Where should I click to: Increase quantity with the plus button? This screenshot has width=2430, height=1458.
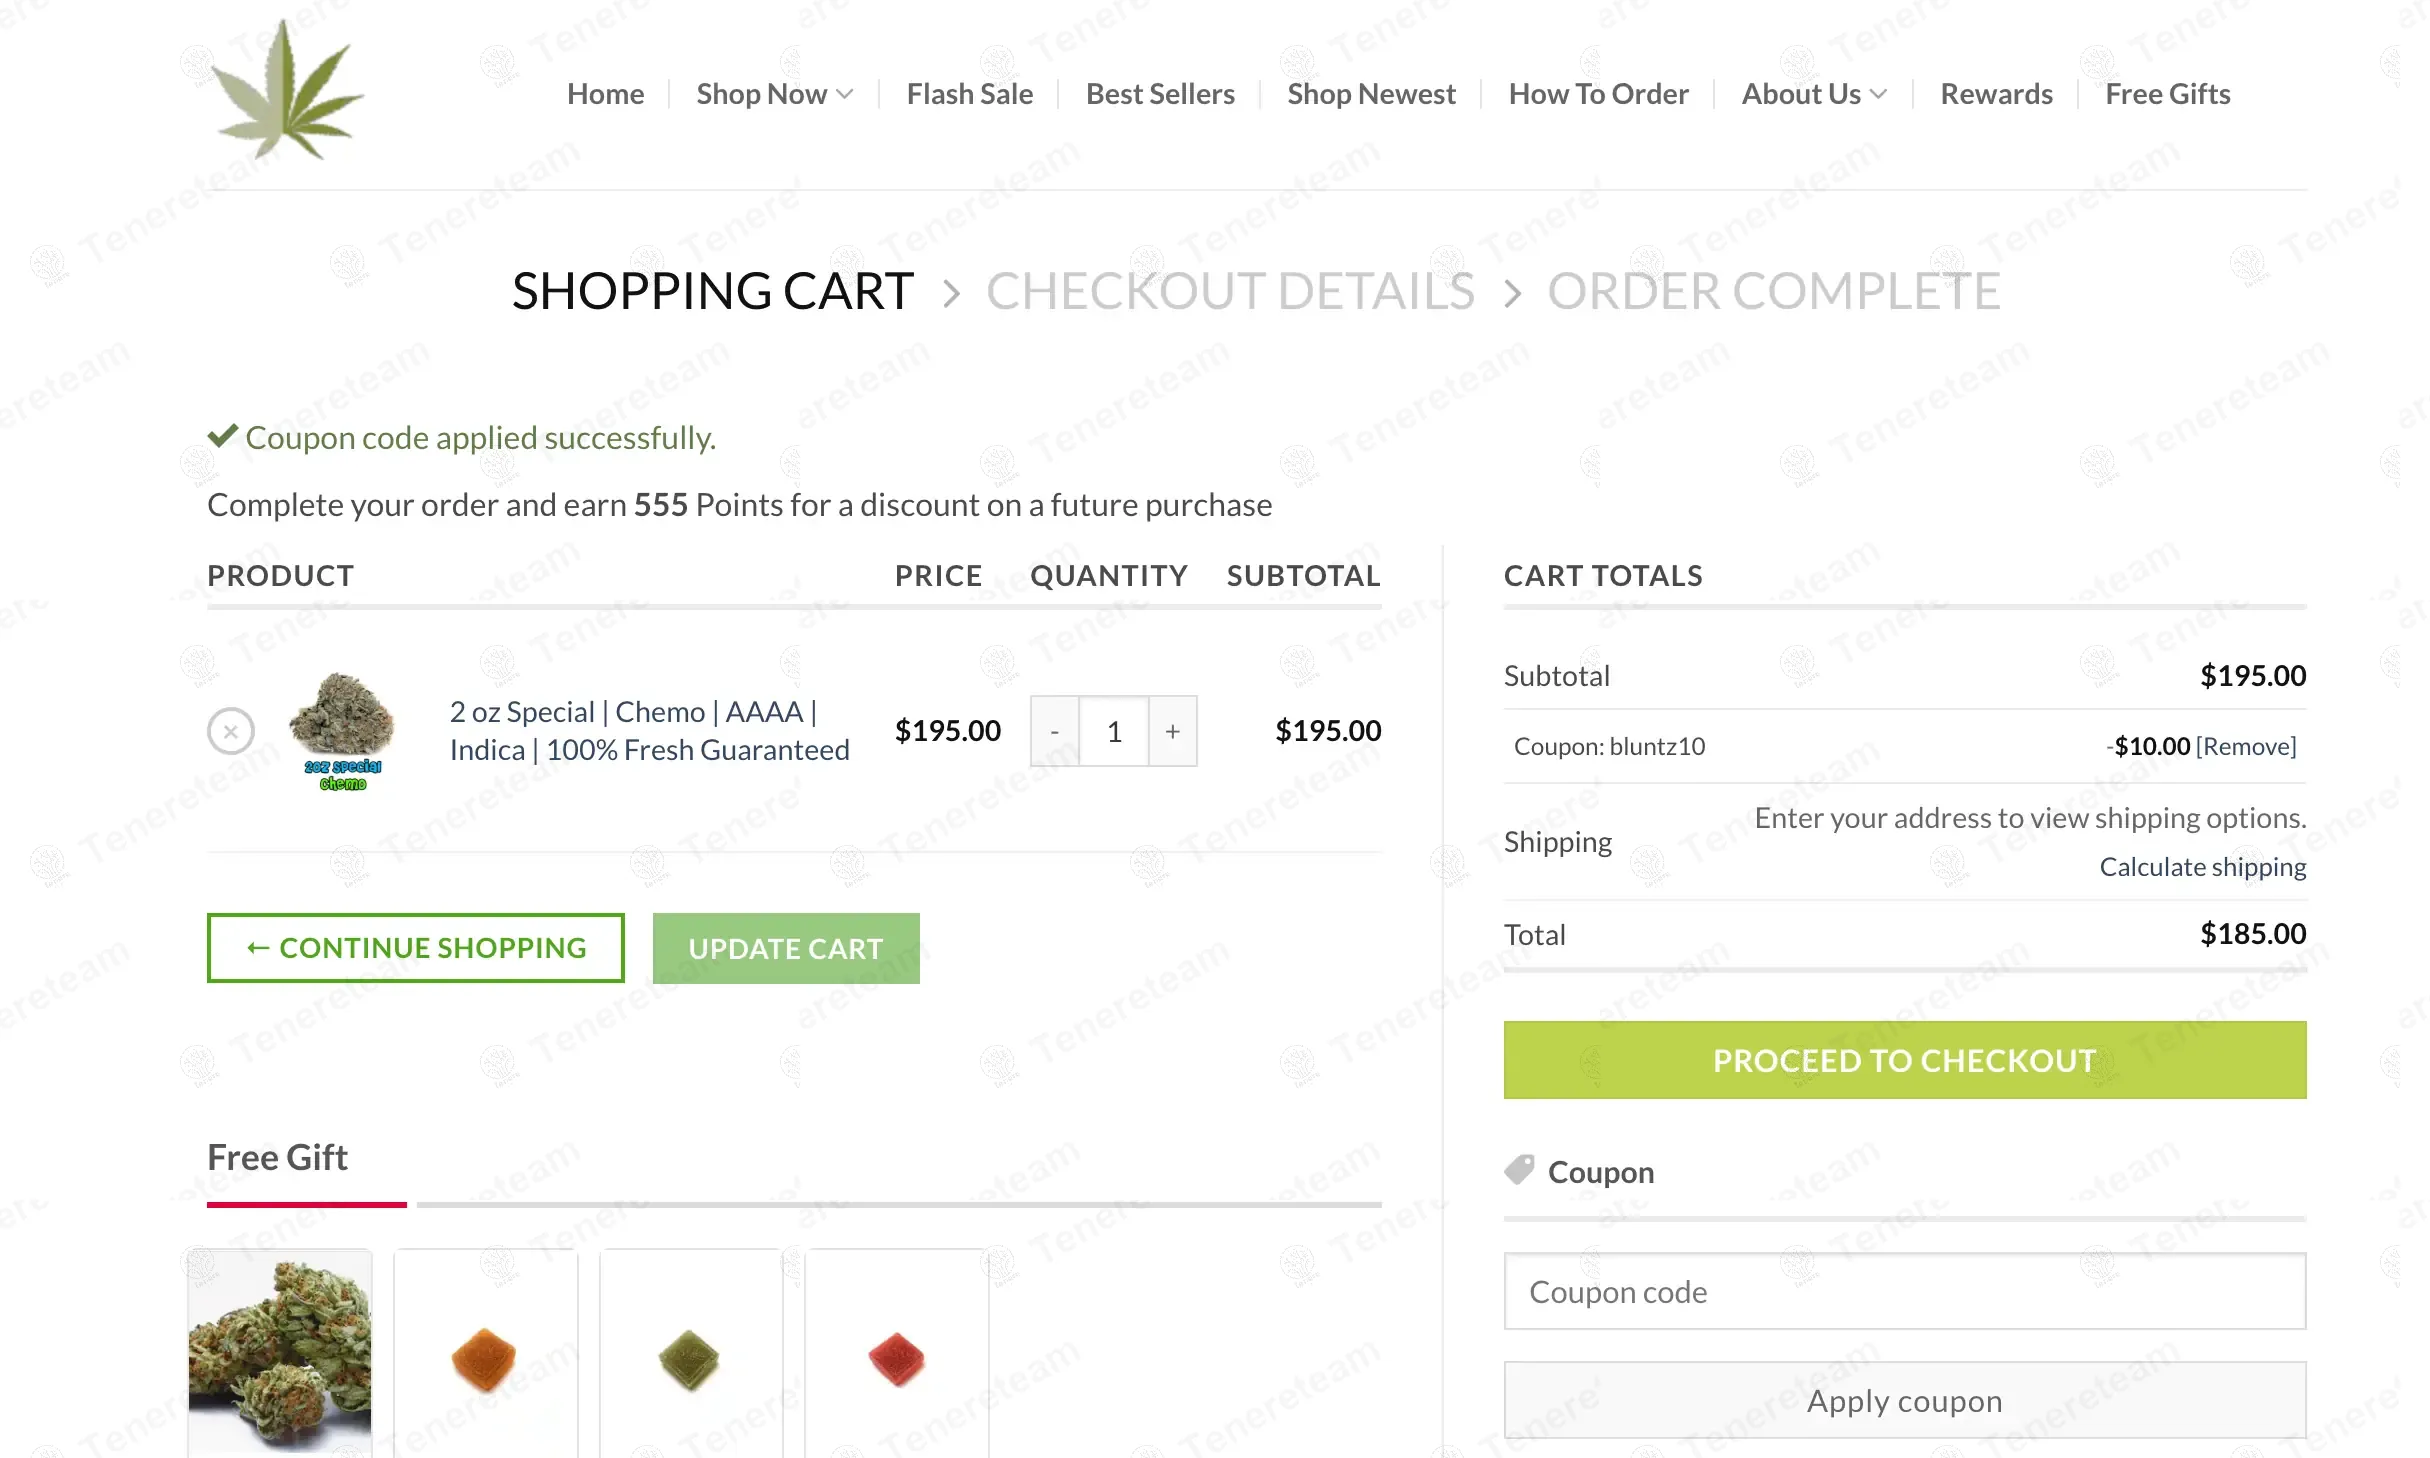[x=1173, y=731]
